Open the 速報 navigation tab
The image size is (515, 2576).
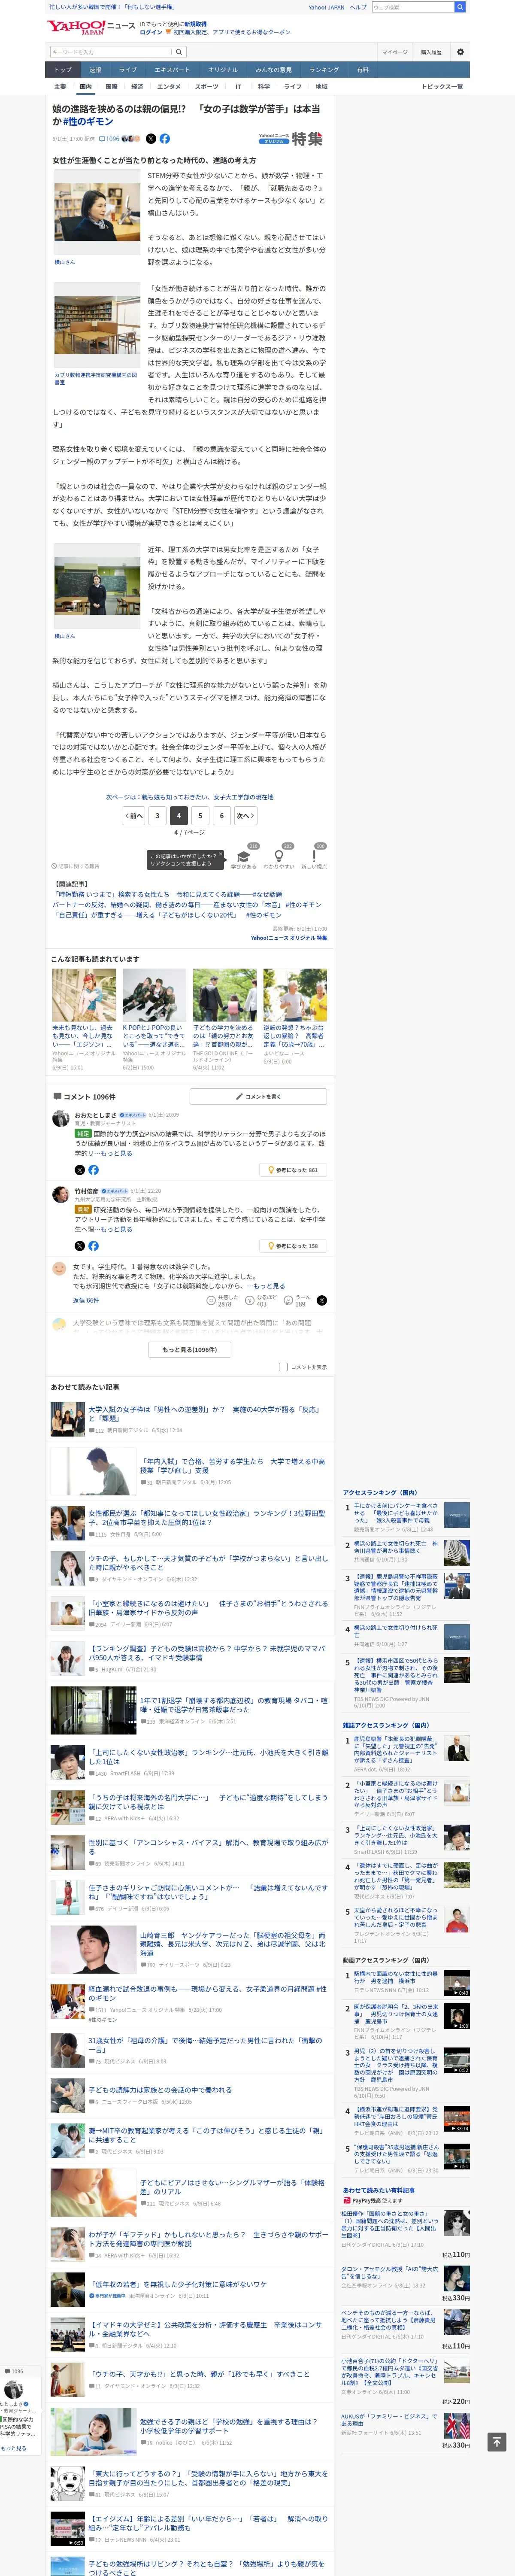click(95, 70)
